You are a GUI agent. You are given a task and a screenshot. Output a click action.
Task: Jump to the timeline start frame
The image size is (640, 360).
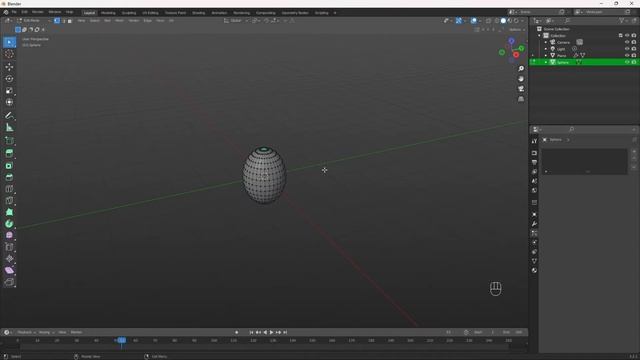(251, 332)
